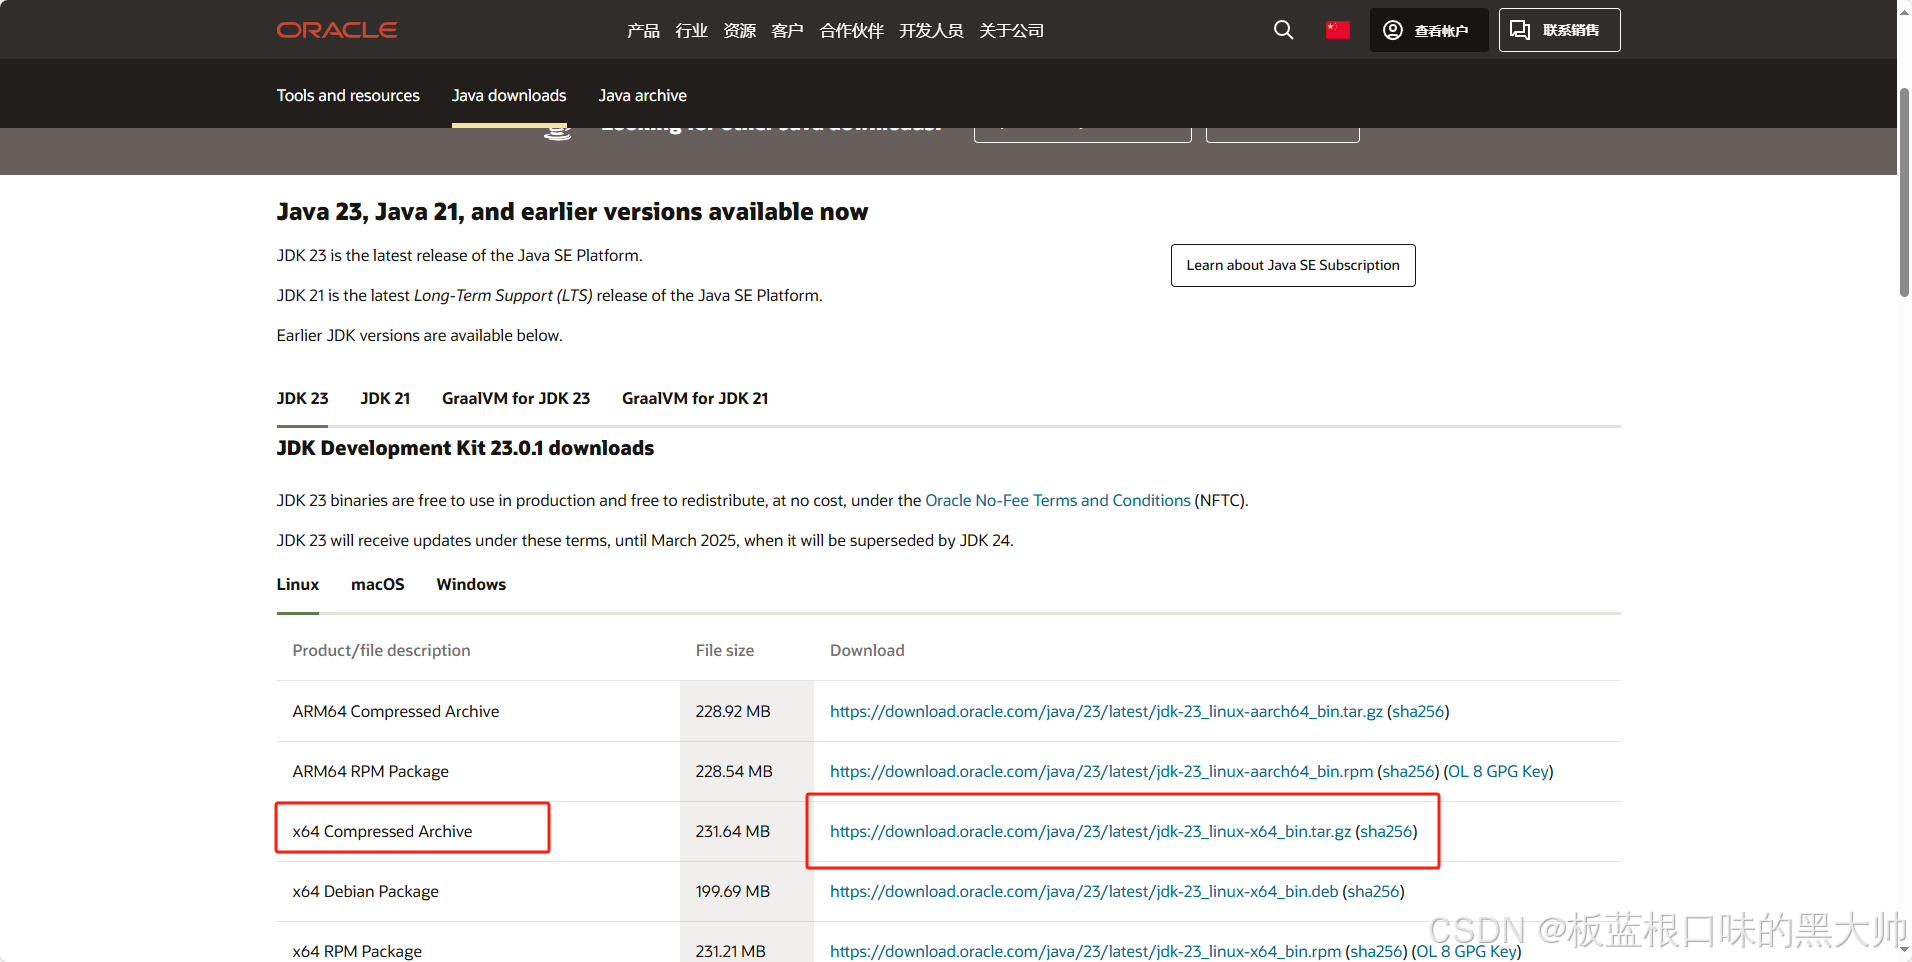The image size is (1912, 962).
Task: Open sha256 for ARM64 RPM Package
Action: [1408, 771]
